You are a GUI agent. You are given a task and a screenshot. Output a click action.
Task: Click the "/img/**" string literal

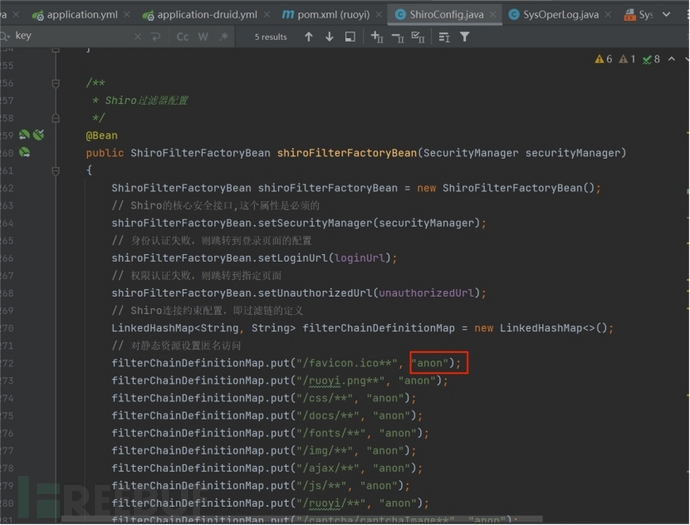click(x=325, y=451)
